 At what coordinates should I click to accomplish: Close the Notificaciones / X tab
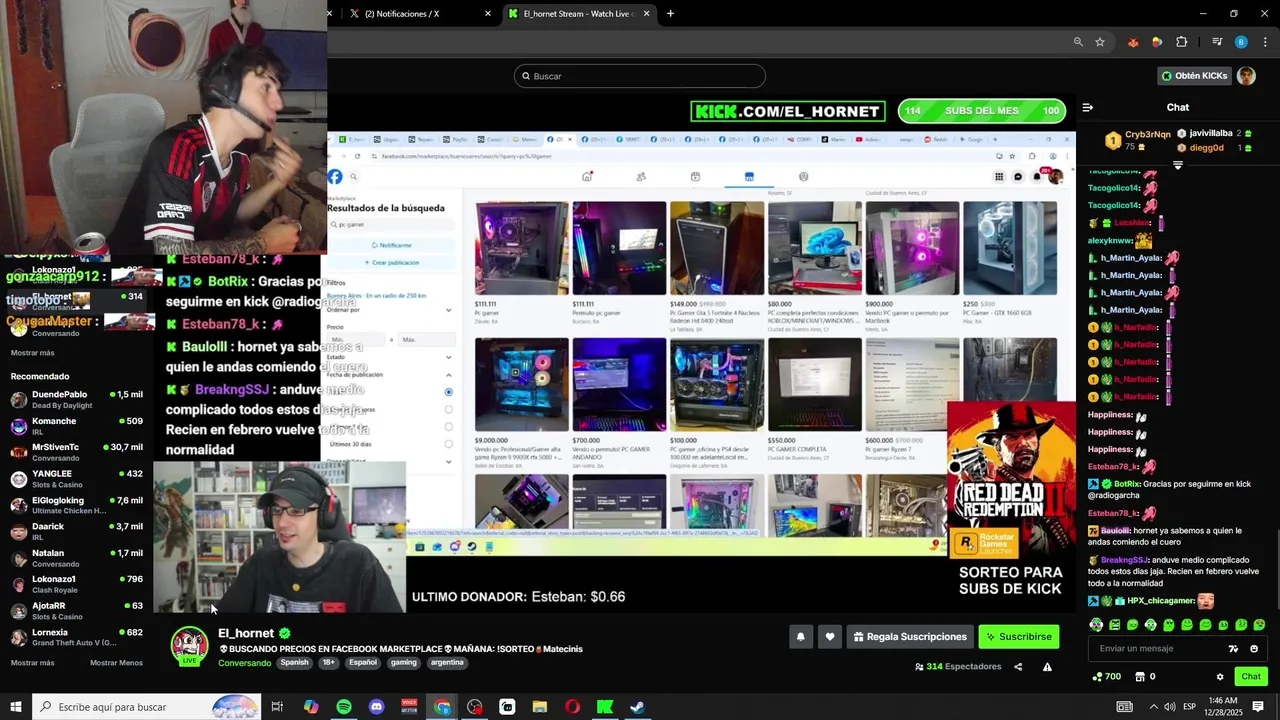pos(488,13)
